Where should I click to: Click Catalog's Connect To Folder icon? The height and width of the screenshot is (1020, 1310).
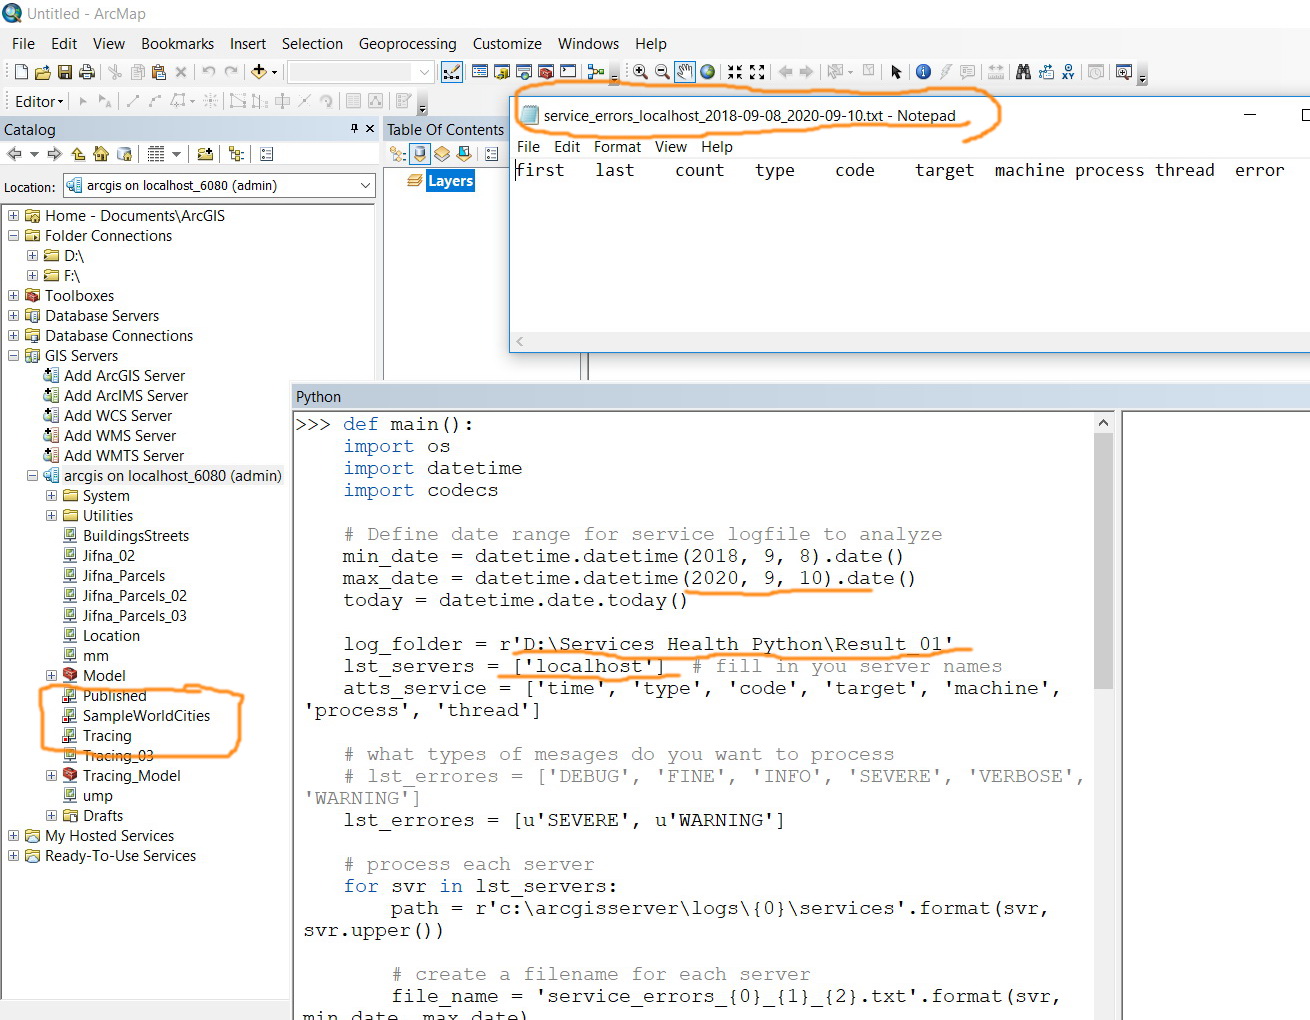click(205, 154)
